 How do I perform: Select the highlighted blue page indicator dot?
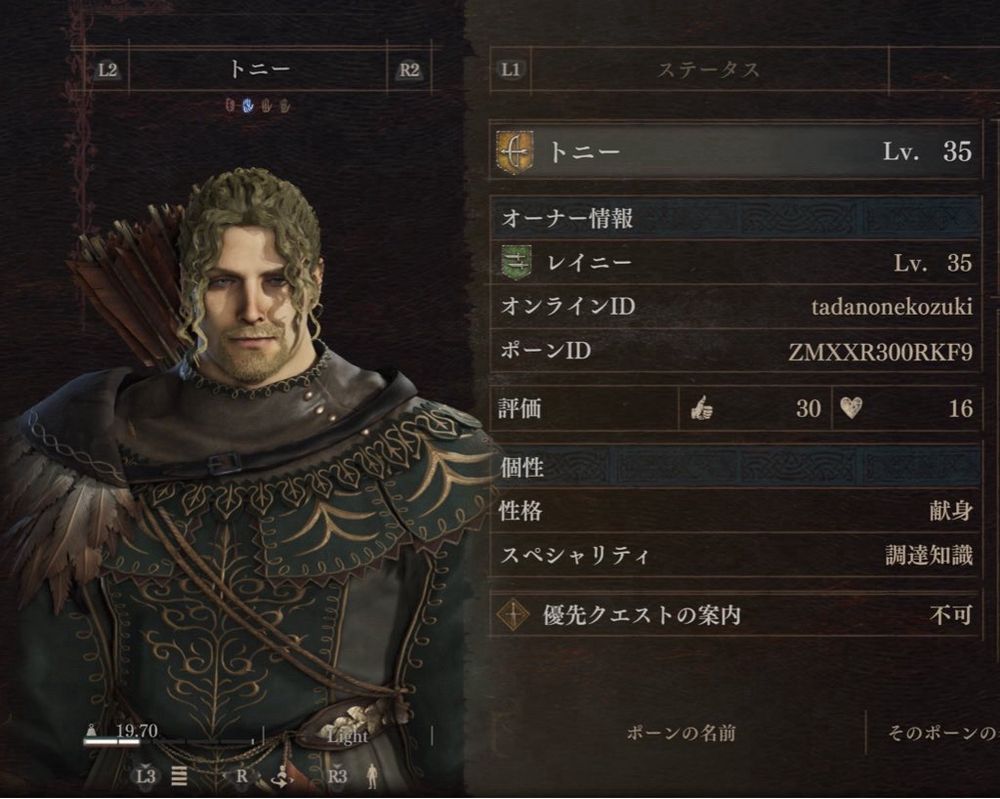point(248,106)
